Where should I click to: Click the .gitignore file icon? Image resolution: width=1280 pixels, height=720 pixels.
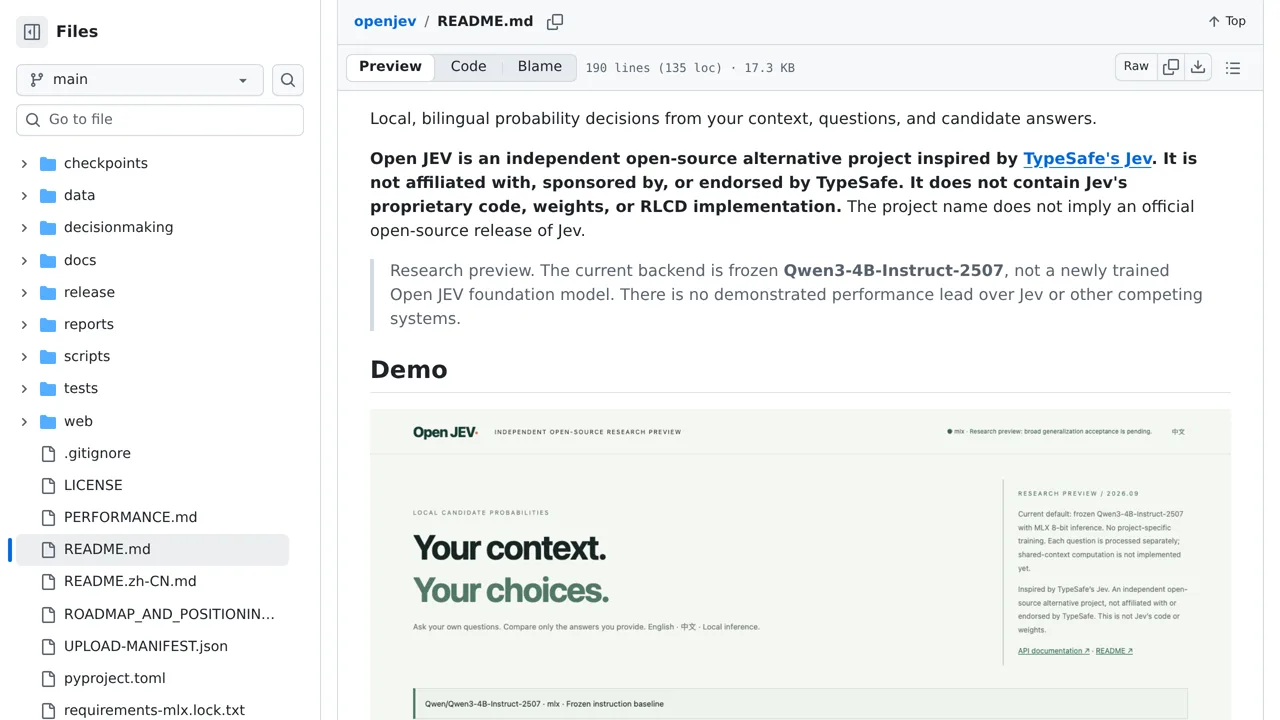[x=48, y=453]
